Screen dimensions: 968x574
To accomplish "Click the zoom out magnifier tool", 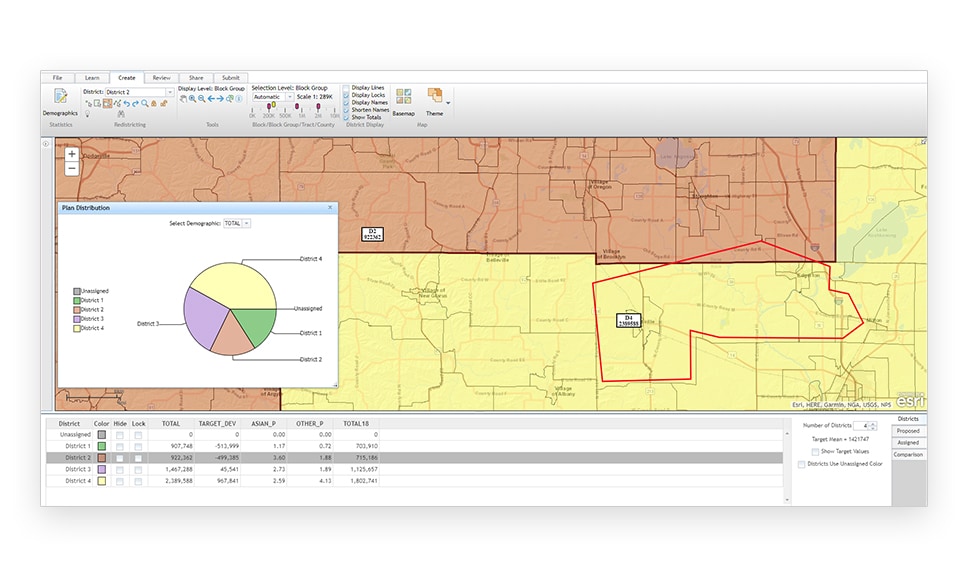I will click(201, 99).
